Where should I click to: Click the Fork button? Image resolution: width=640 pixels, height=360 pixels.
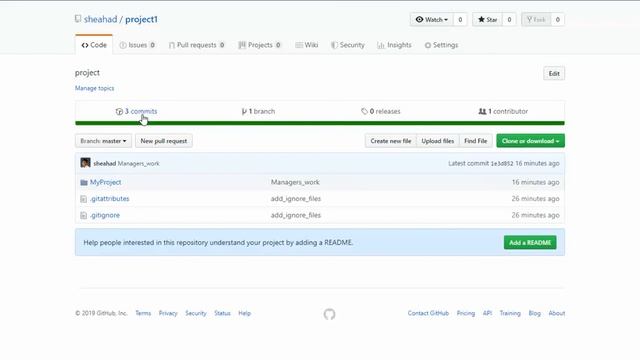tap(536, 20)
